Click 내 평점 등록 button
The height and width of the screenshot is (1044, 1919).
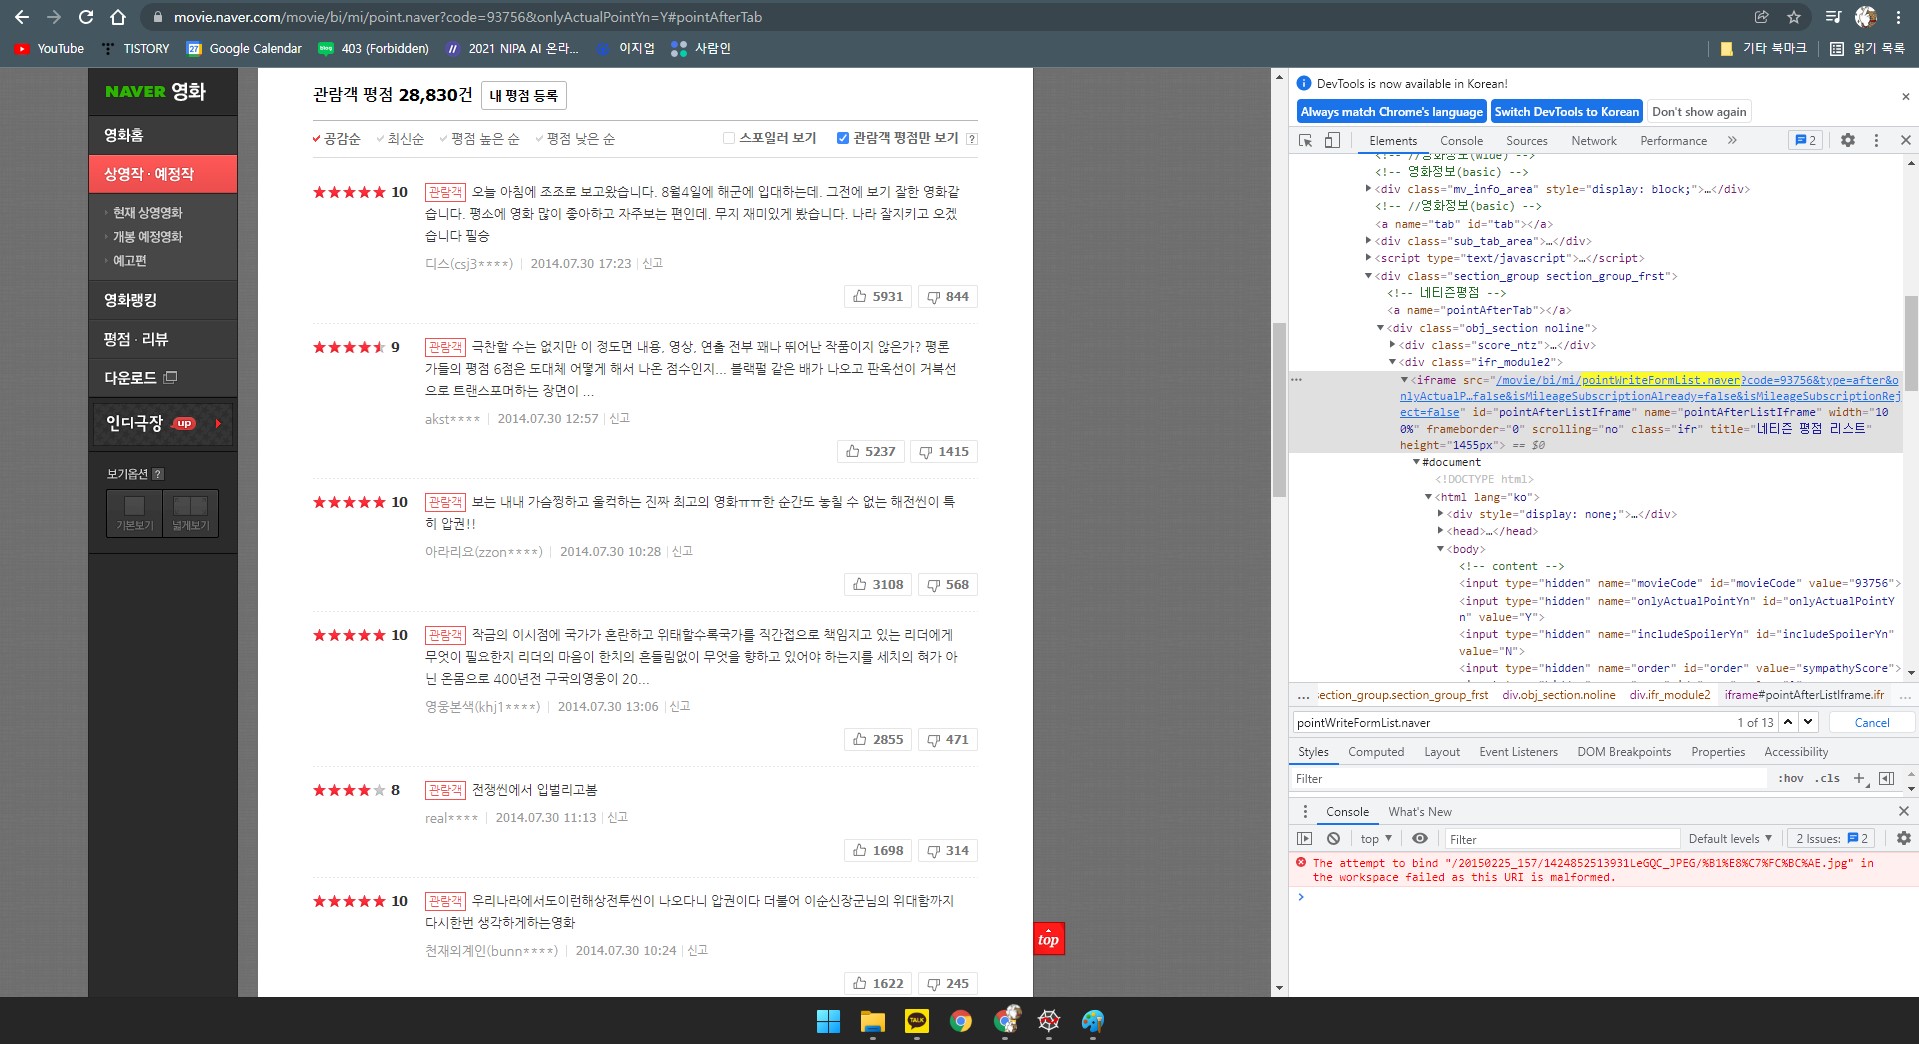click(523, 95)
